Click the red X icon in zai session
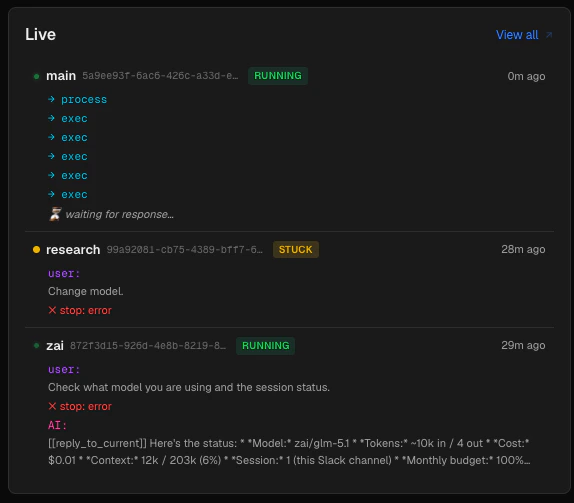Image resolution: width=574 pixels, height=503 pixels. click(52, 406)
